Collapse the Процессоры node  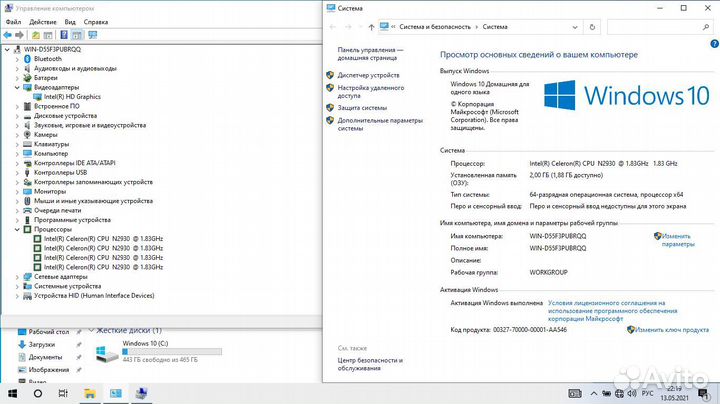click(x=17, y=229)
